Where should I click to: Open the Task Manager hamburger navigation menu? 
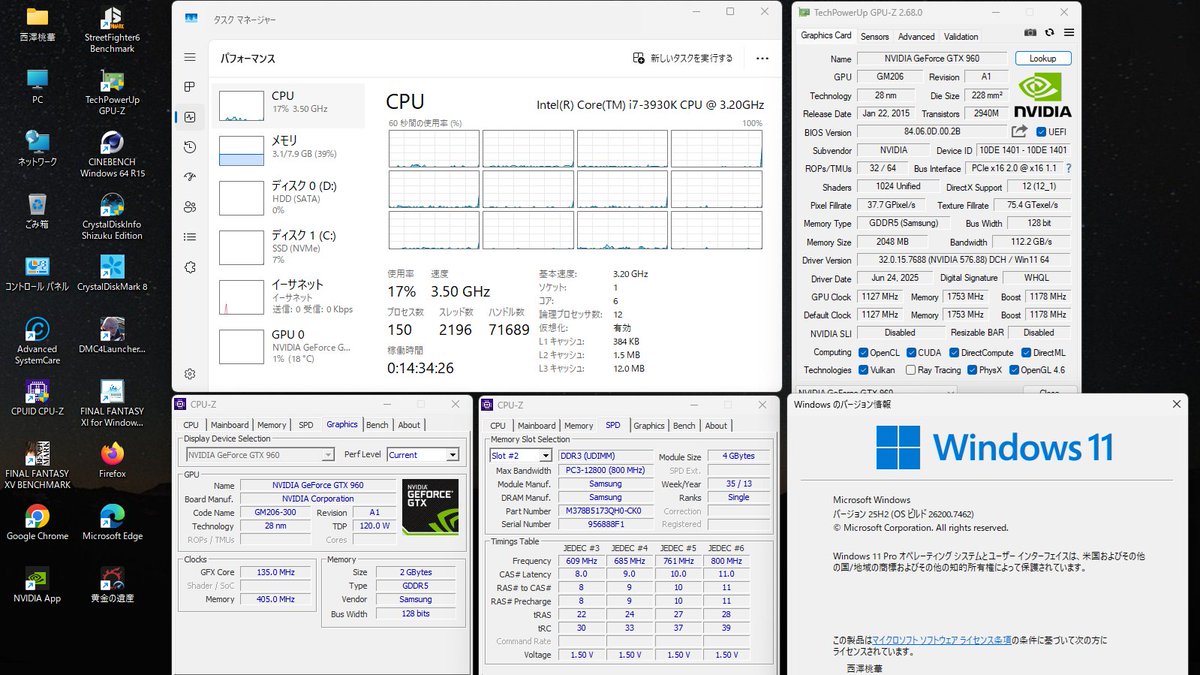(190, 57)
